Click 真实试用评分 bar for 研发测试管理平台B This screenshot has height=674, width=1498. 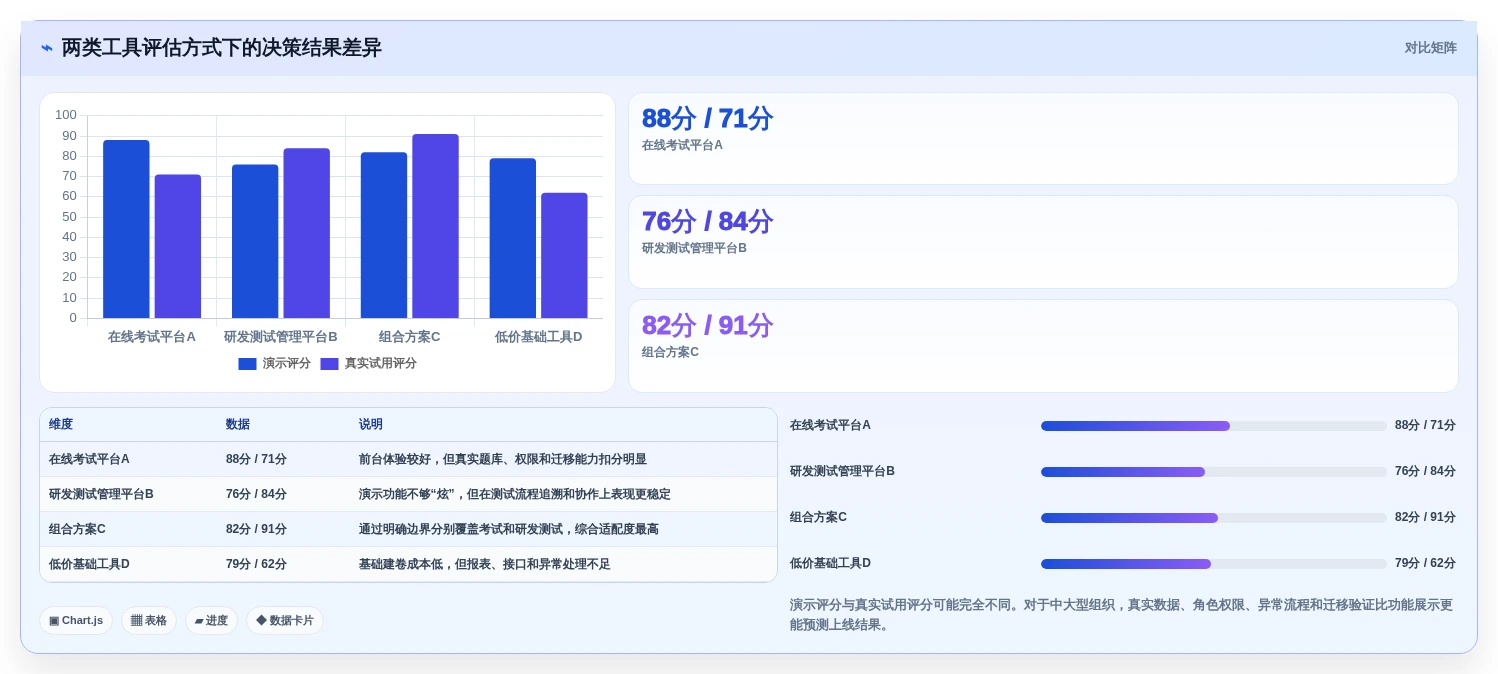click(x=307, y=233)
